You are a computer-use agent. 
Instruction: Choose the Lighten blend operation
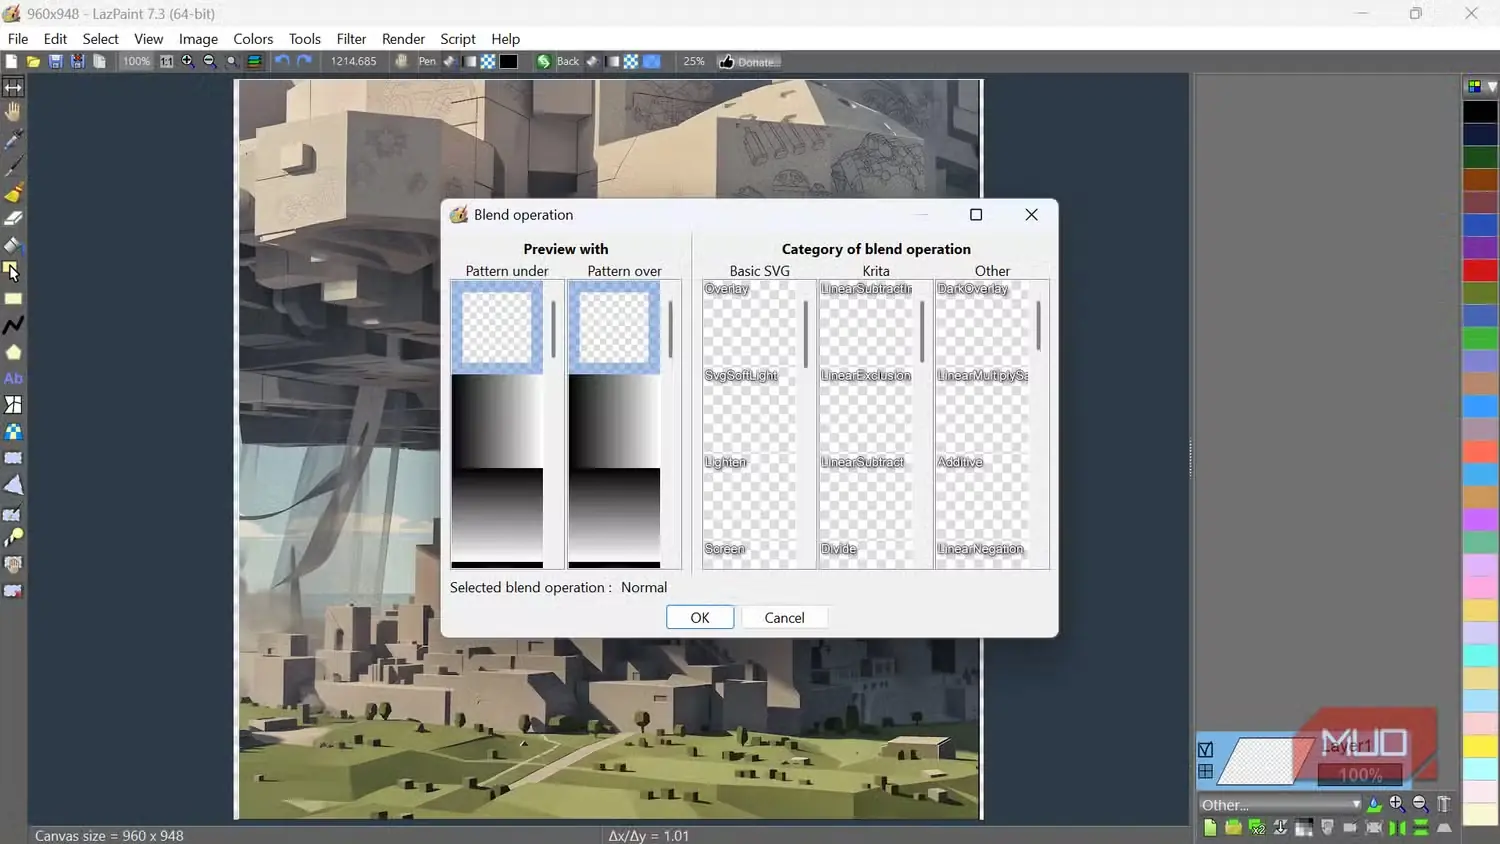[751, 496]
